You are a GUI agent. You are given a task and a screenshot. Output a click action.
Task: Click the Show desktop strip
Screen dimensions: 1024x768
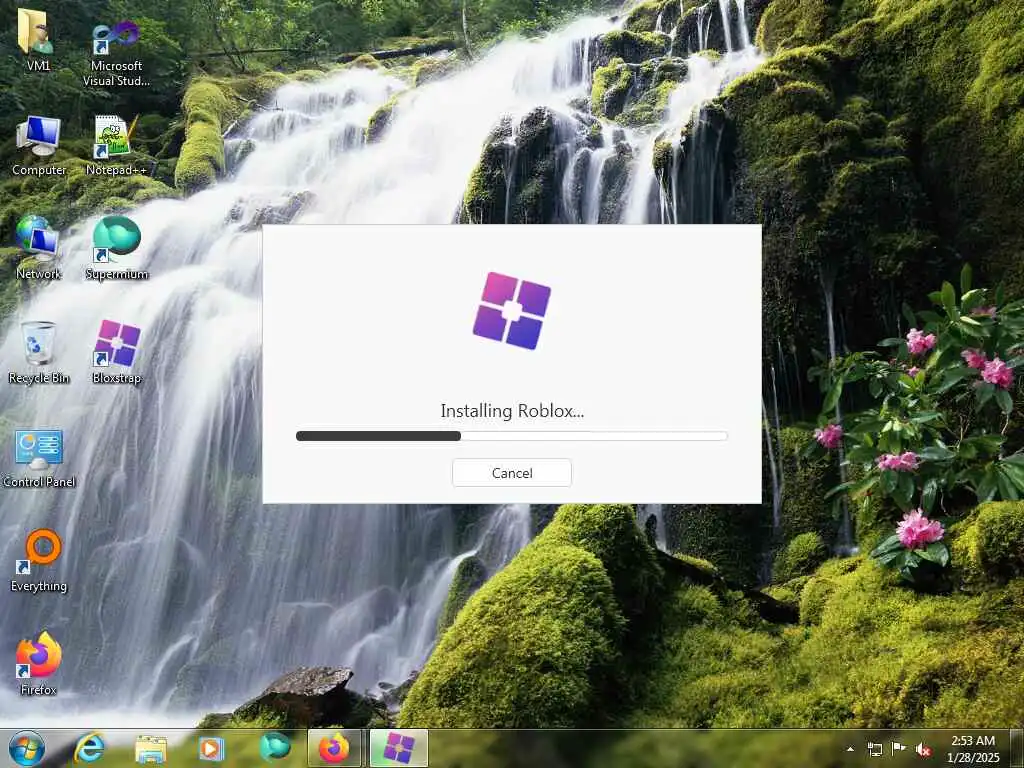(x=1016, y=748)
